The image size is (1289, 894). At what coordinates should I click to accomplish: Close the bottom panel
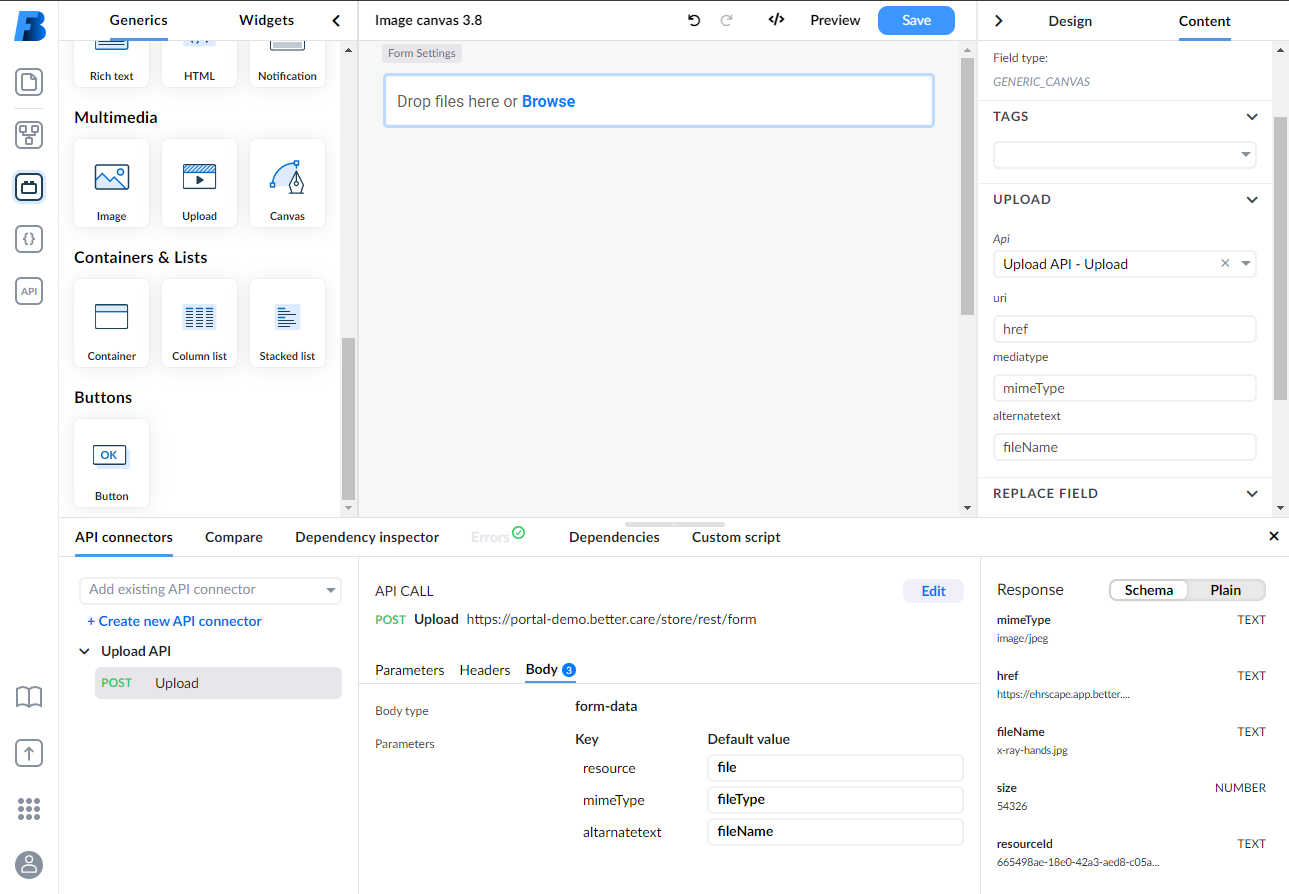coord(1274,536)
